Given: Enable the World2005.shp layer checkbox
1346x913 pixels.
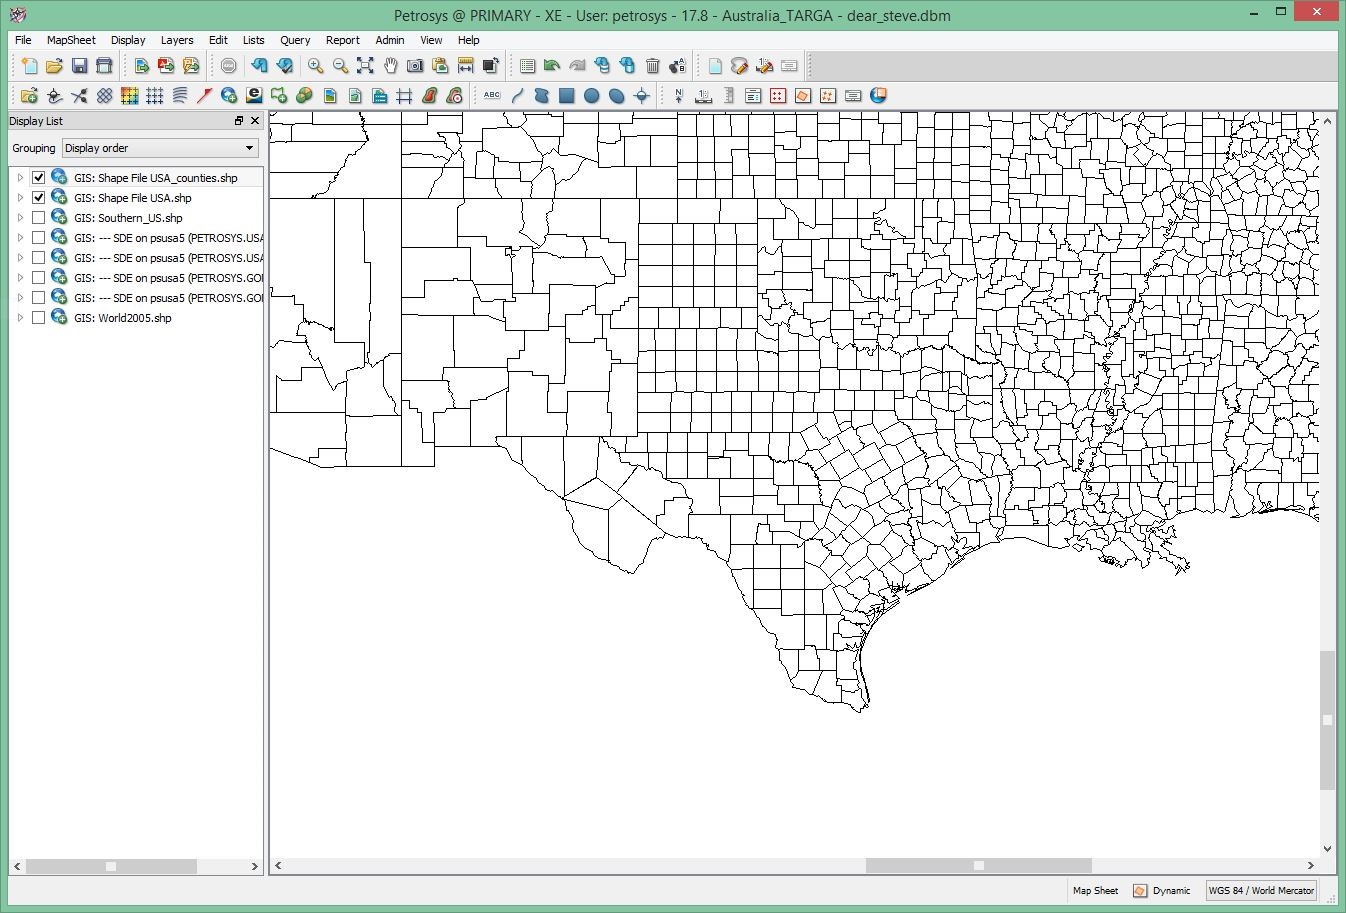Looking at the screenshot, I should (x=38, y=317).
